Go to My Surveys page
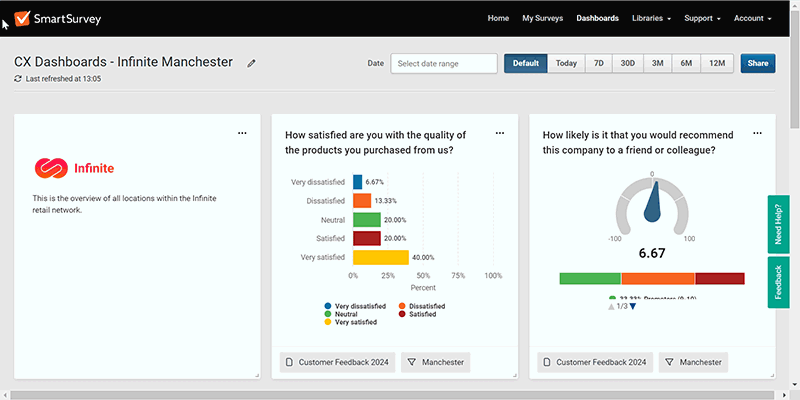Image resolution: width=800 pixels, height=400 pixels. (x=542, y=18)
